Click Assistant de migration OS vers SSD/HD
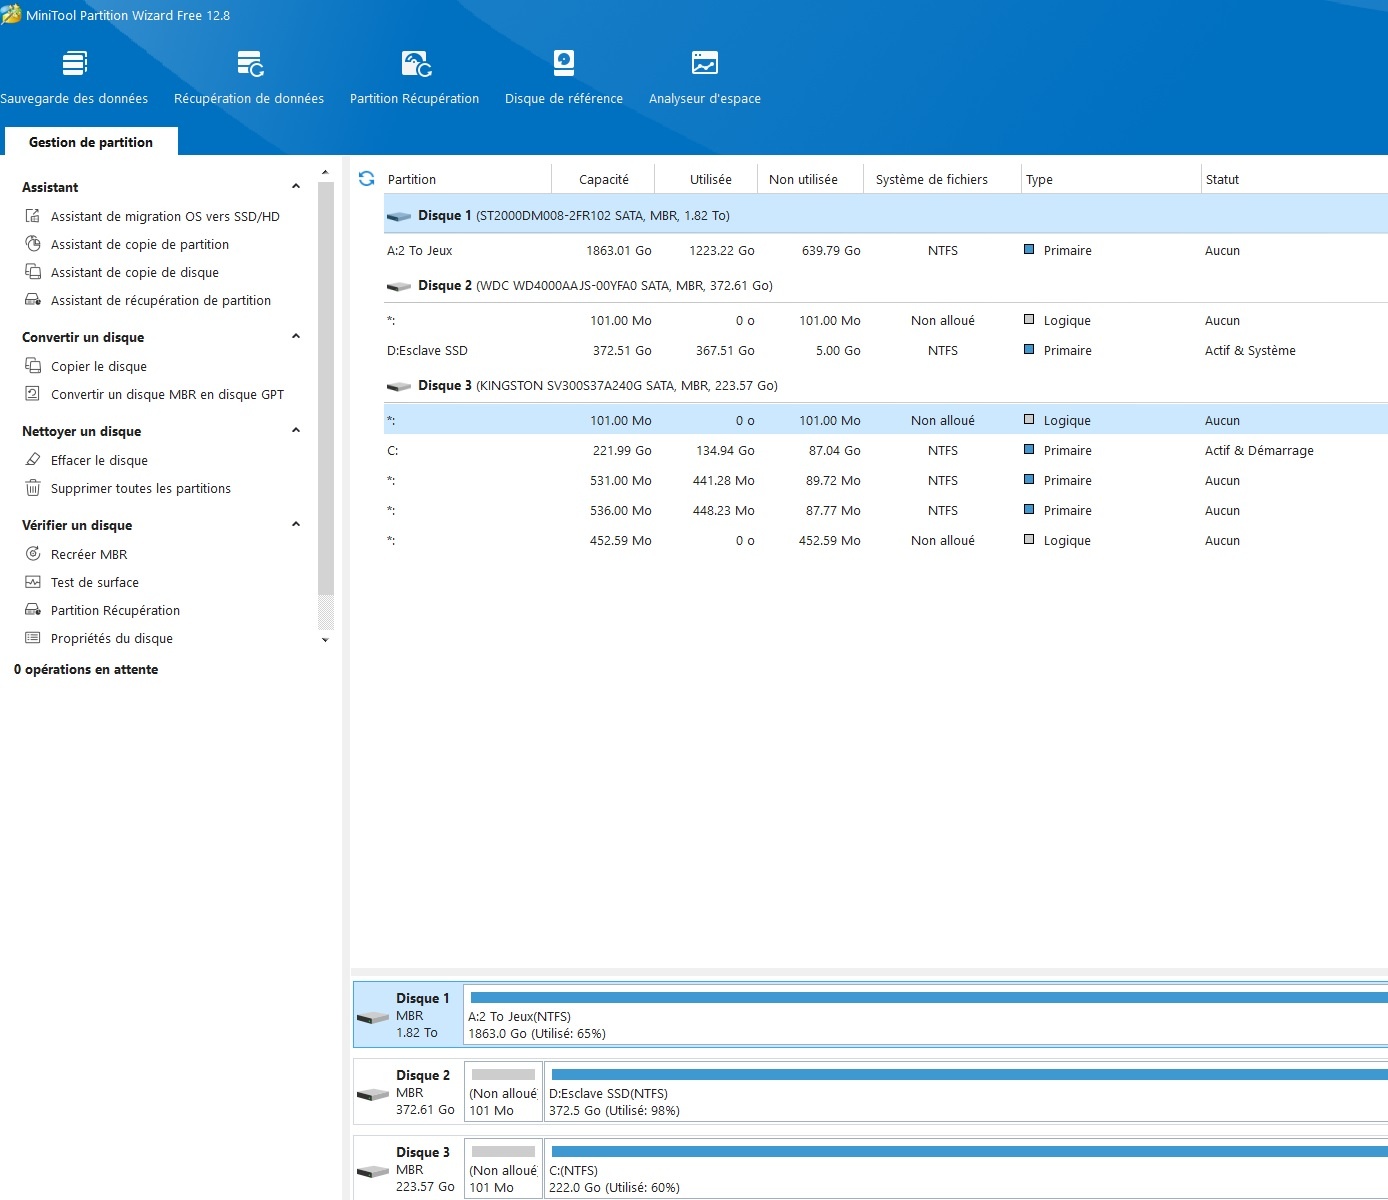The width and height of the screenshot is (1388, 1200). pos(165,216)
